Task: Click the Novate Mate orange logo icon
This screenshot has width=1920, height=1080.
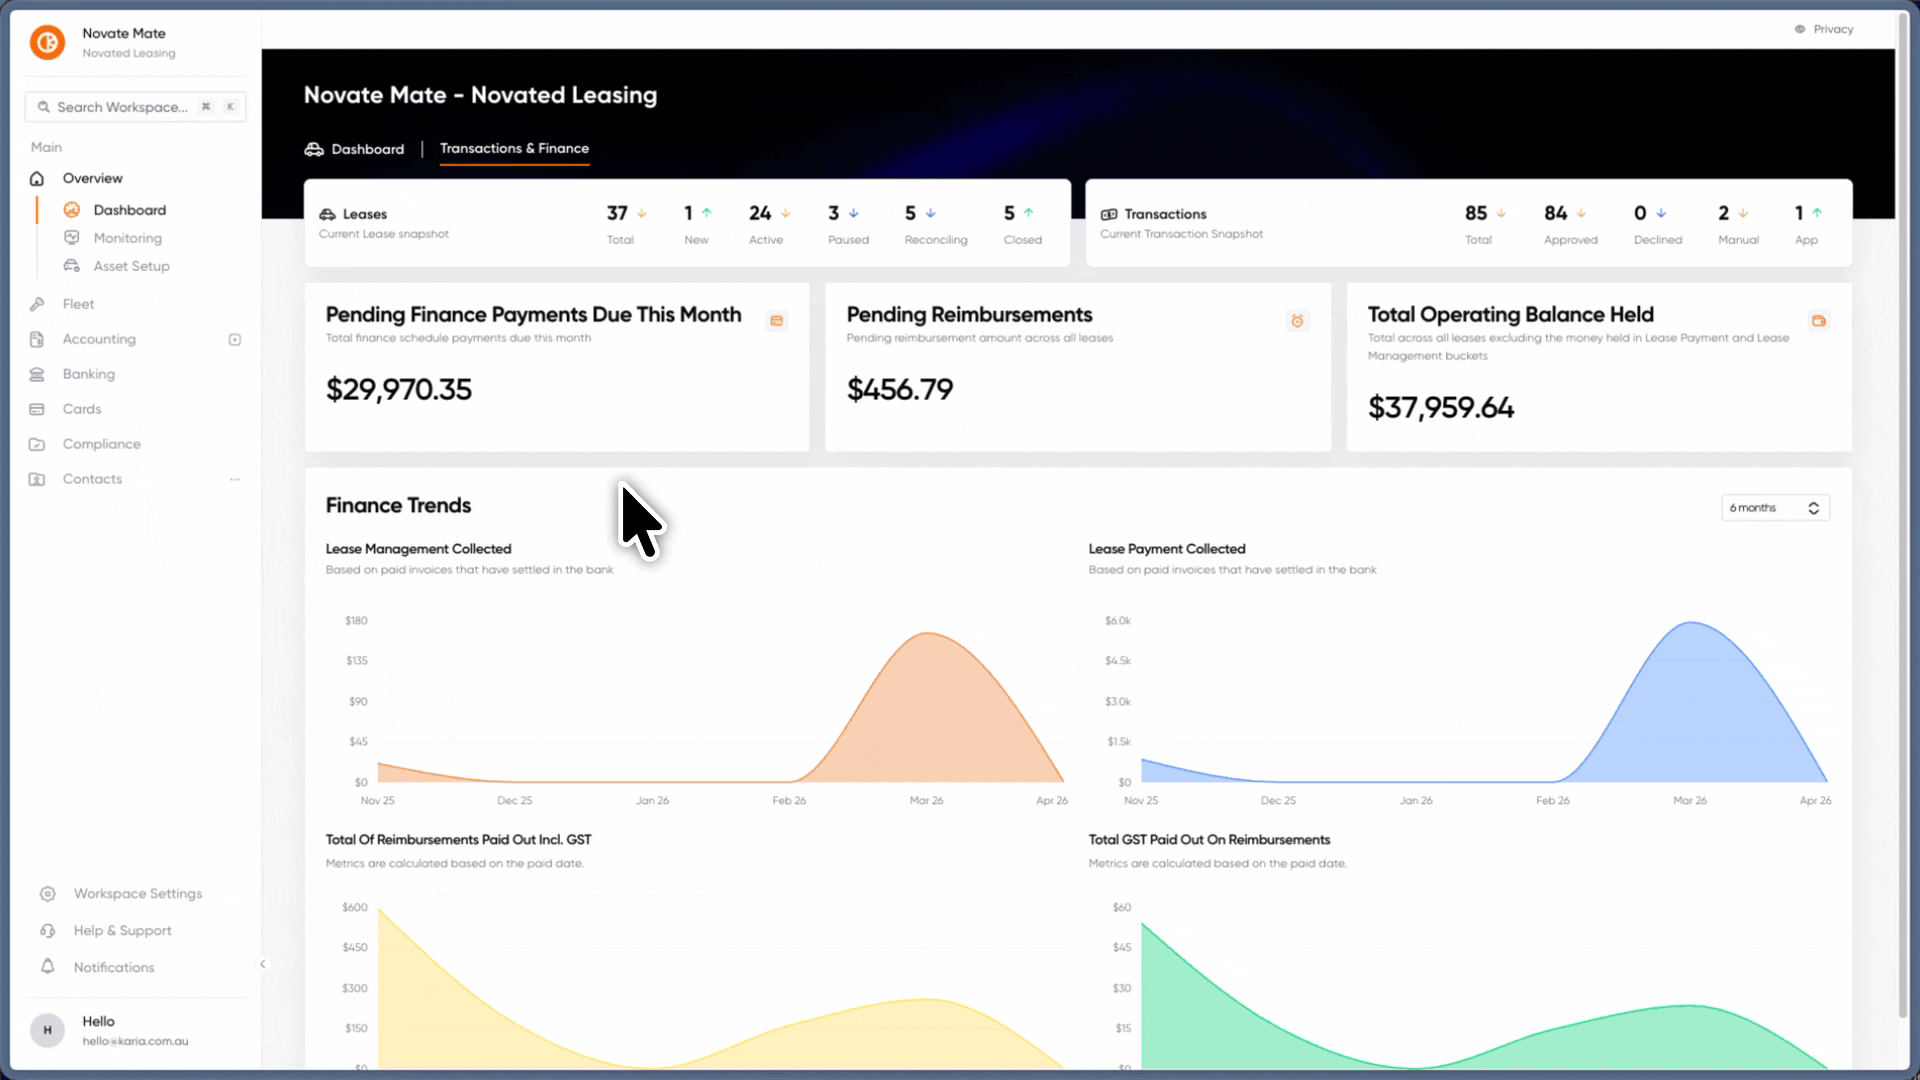Action: click(x=47, y=42)
